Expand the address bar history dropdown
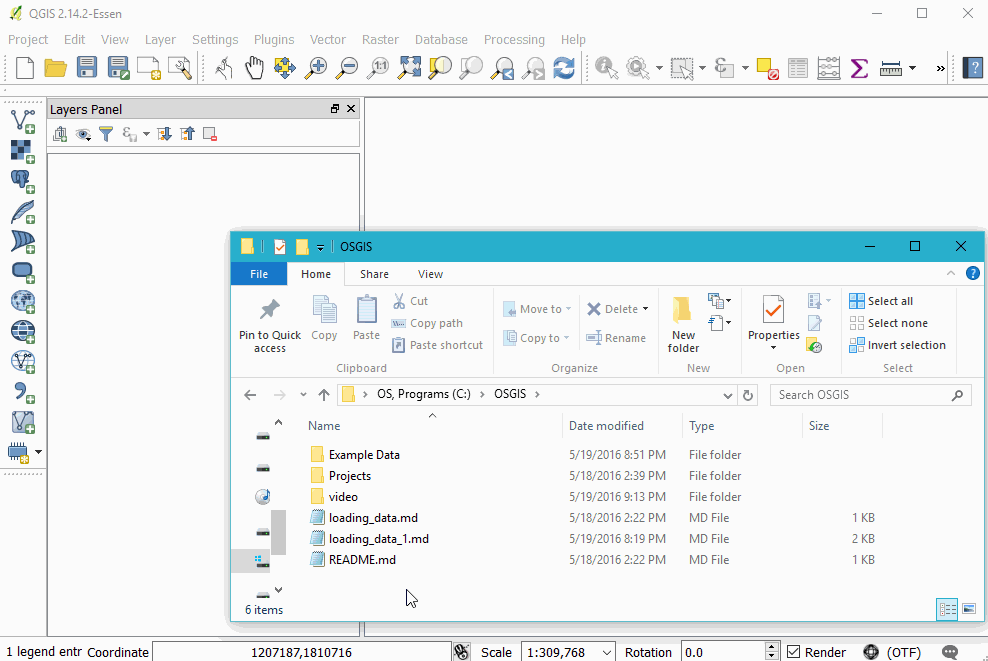Viewport: 988px width, 661px height. click(728, 395)
